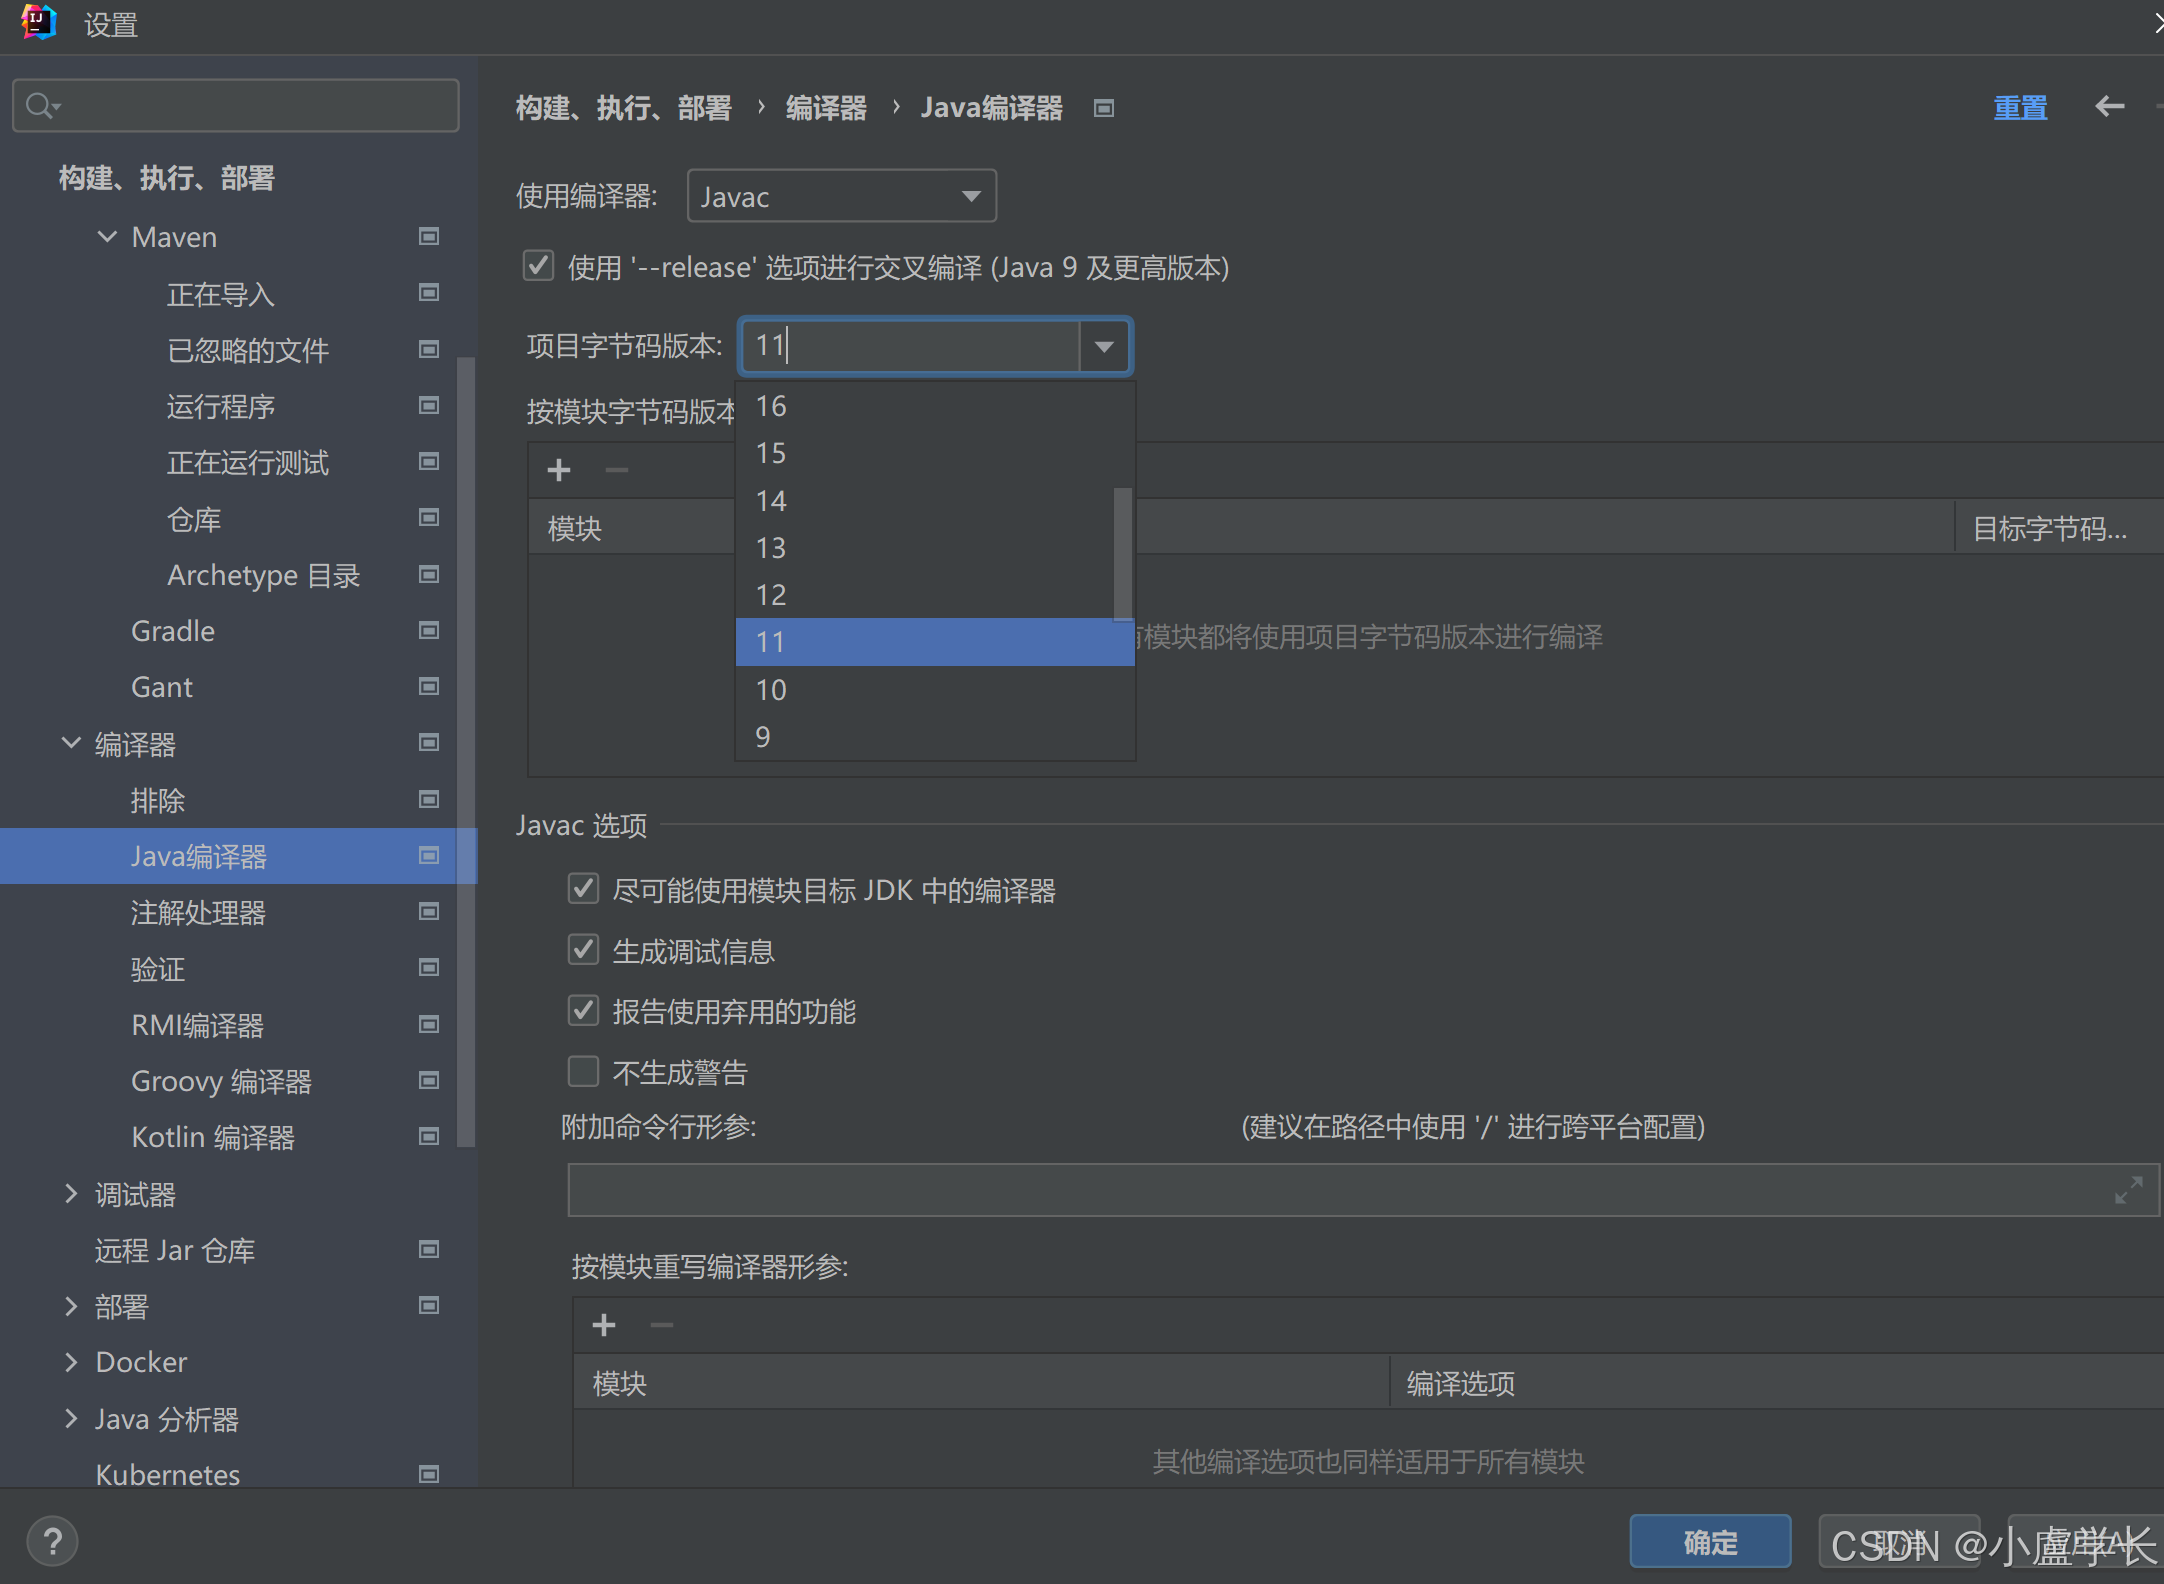Screen dimensions: 2164x1584
Task: Click the project-level icon beside Maven
Action: point(429,237)
